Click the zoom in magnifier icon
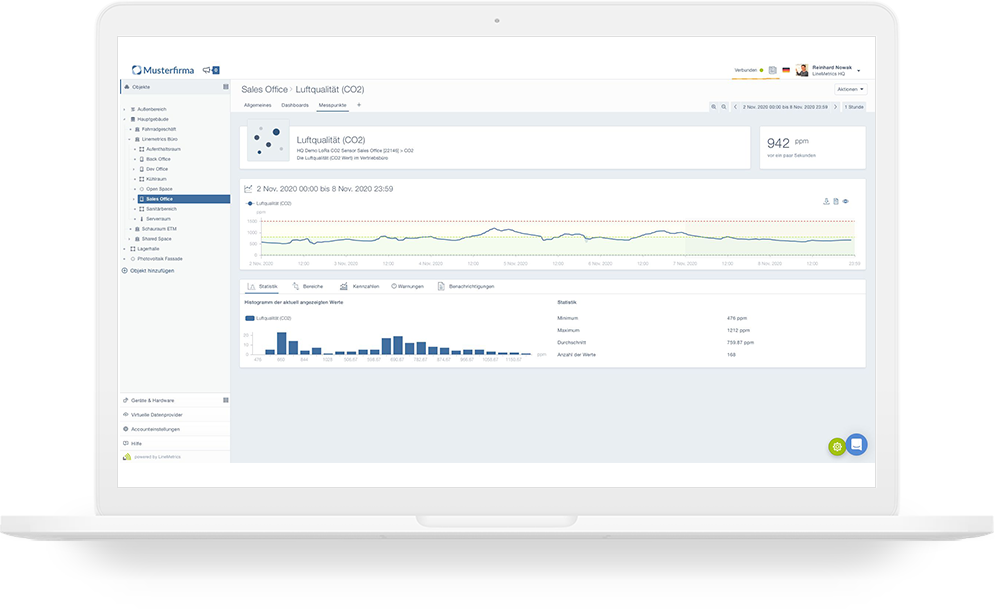The height and width of the screenshot is (609, 995). pos(713,106)
